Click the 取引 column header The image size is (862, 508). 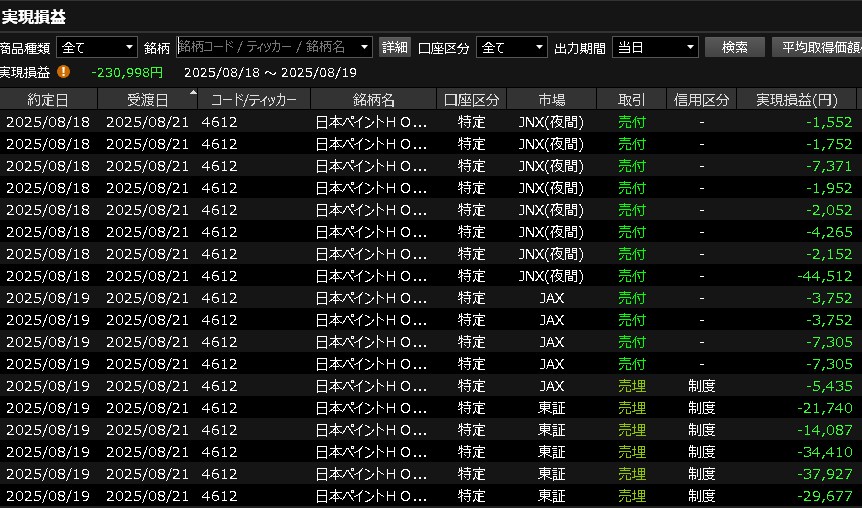click(631, 99)
